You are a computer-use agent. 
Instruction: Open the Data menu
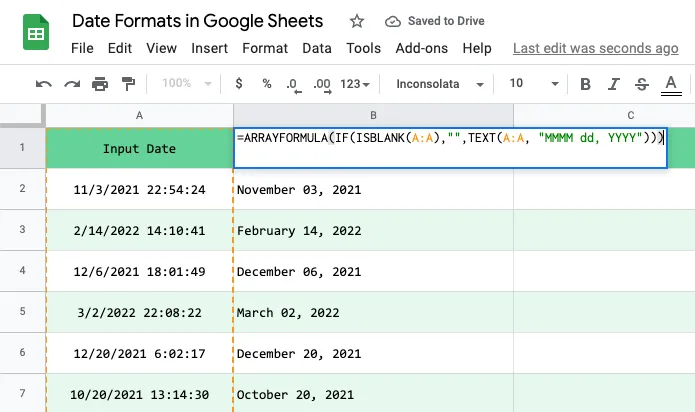317,48
